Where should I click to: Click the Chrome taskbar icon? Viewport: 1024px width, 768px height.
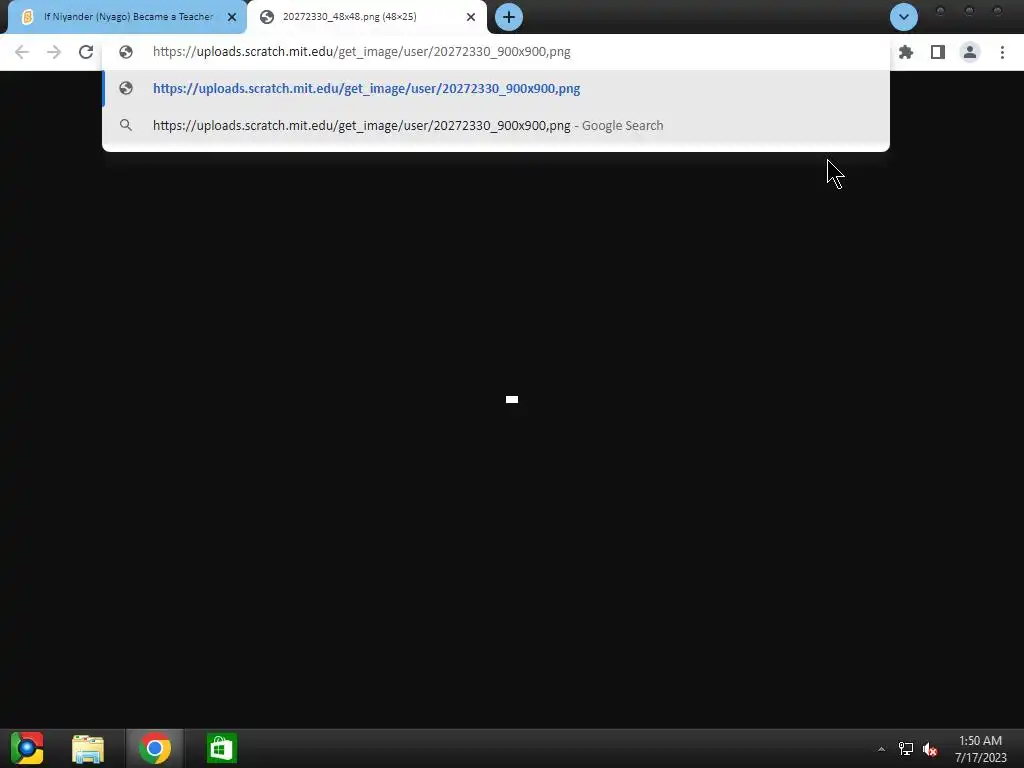click(155, 748)
